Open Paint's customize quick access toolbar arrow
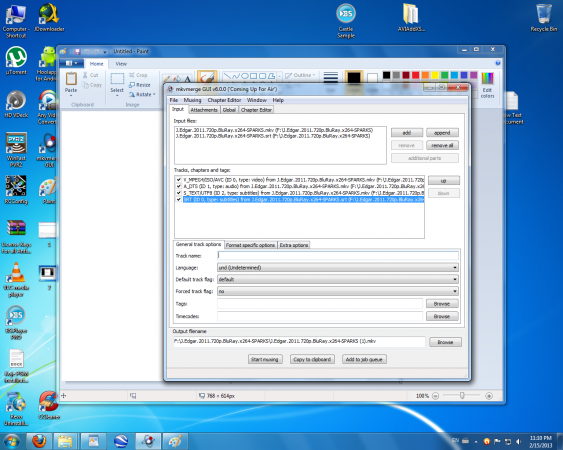Viewport: 563px width, 450px height. 105,52
